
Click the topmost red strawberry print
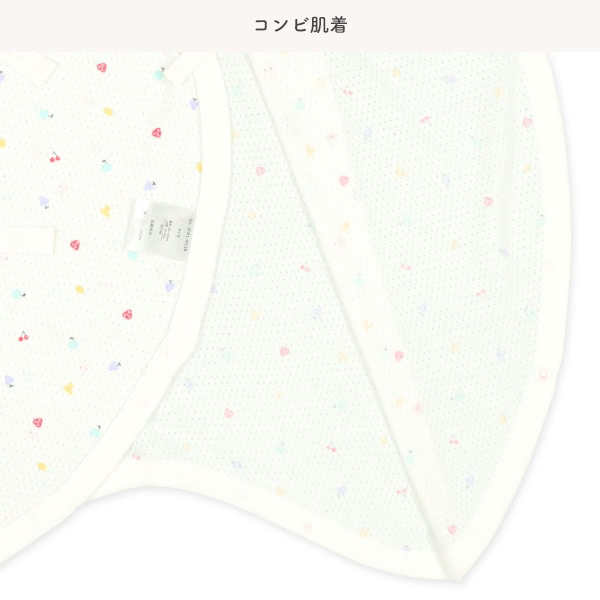tap(101, 68)
